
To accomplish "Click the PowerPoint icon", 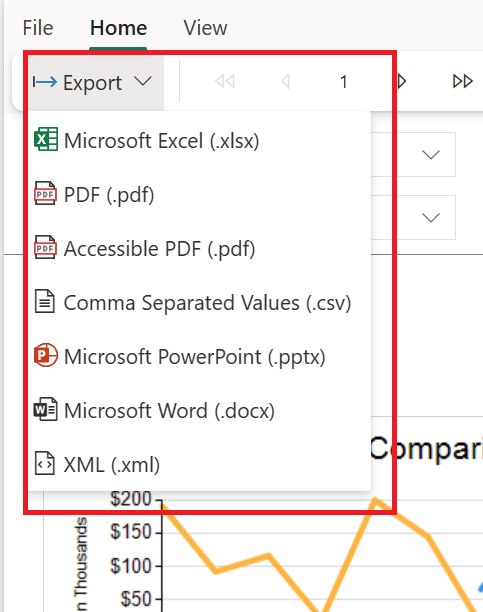I will tap(46, 355).
